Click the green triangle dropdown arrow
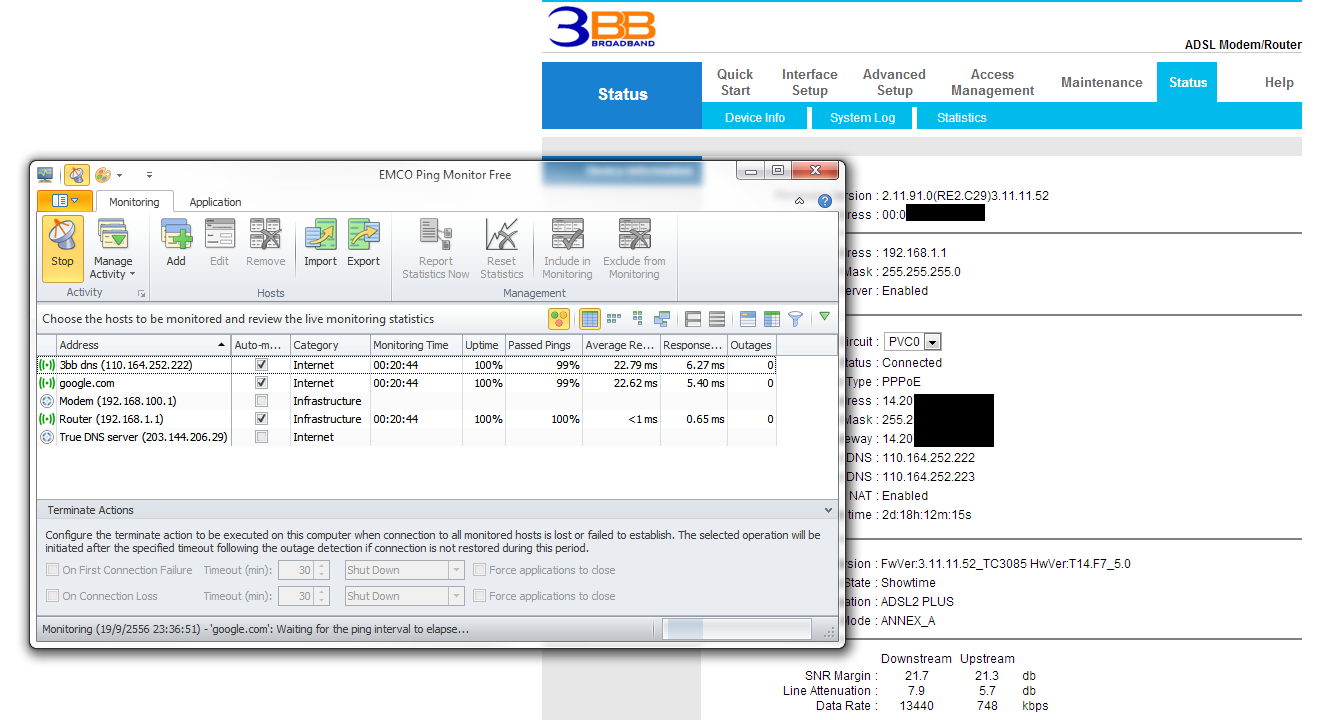This screenshot has width=1317, height=720. [825, 317]
